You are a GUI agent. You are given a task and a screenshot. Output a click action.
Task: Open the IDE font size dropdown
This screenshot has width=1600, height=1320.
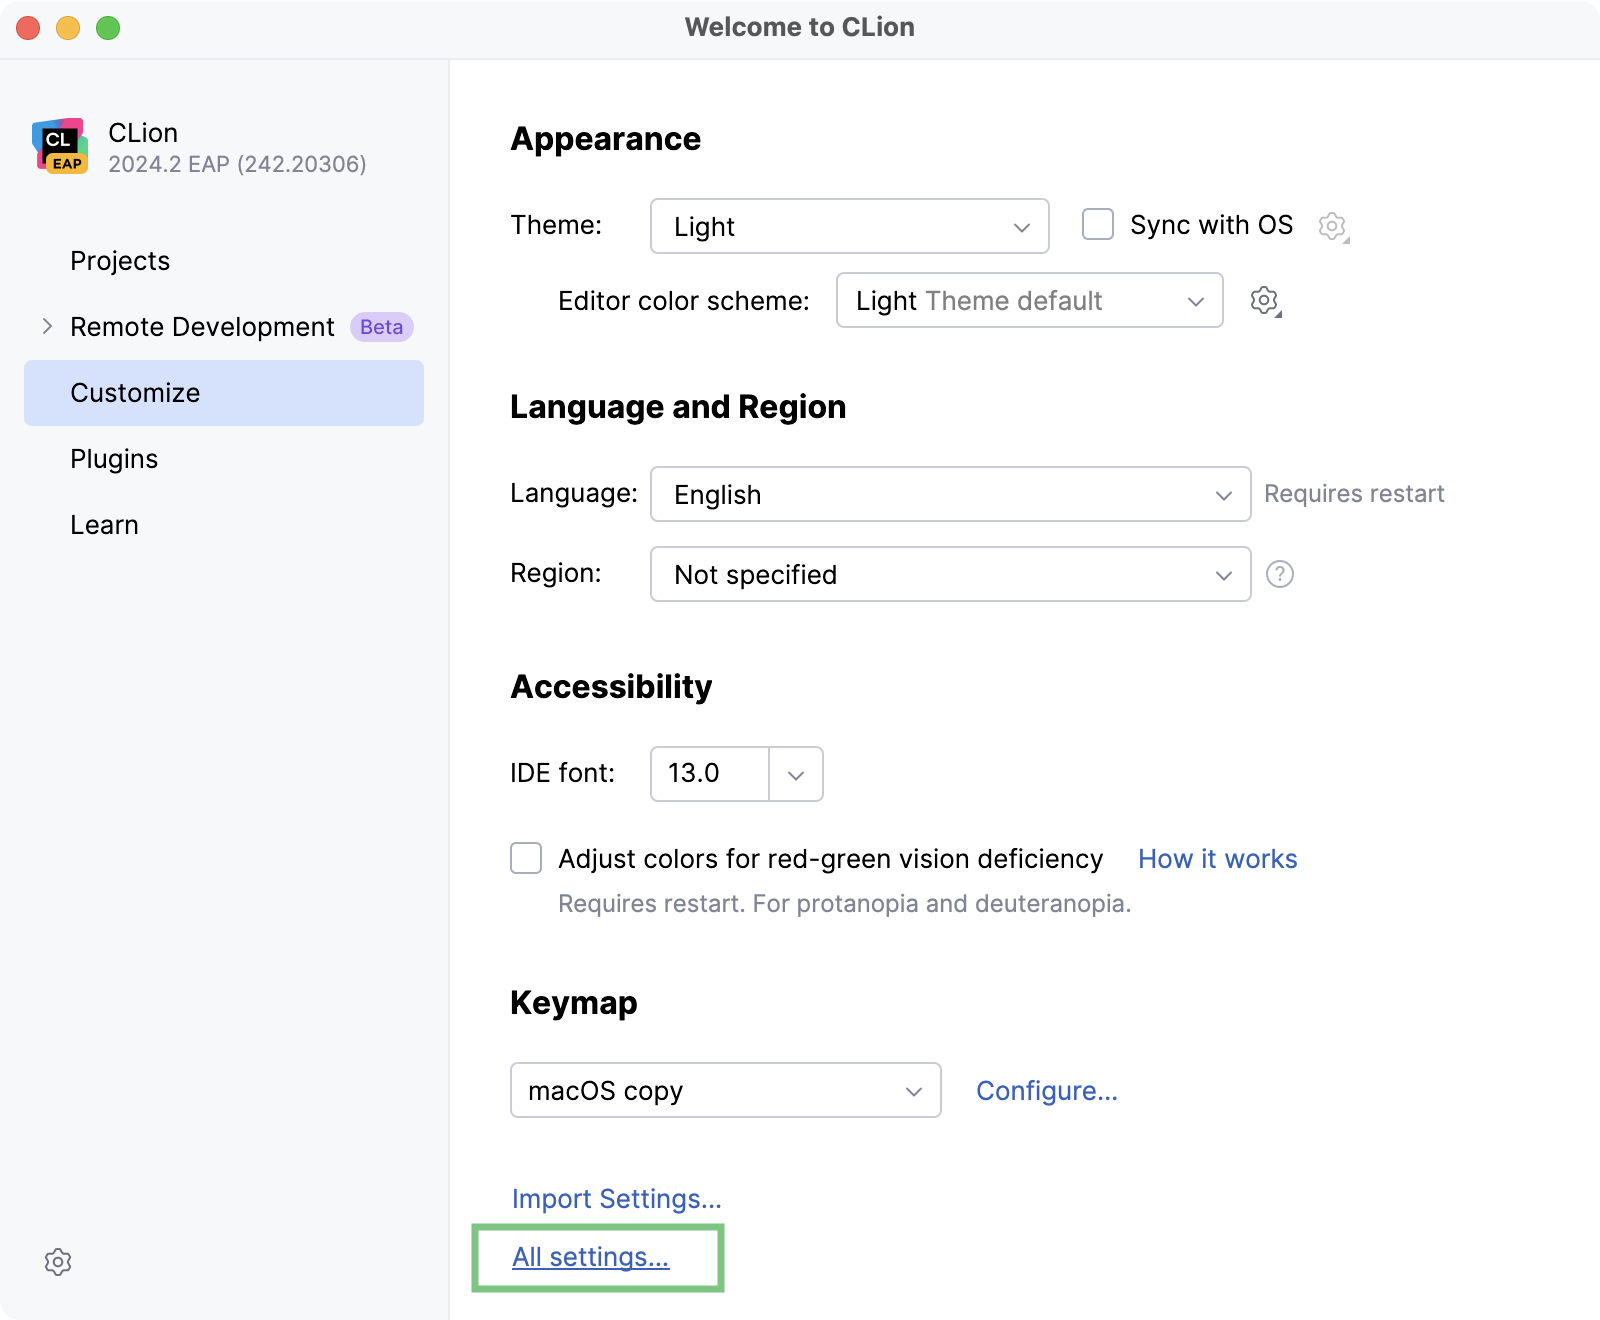pyautogui.click(x=795, y=774)
